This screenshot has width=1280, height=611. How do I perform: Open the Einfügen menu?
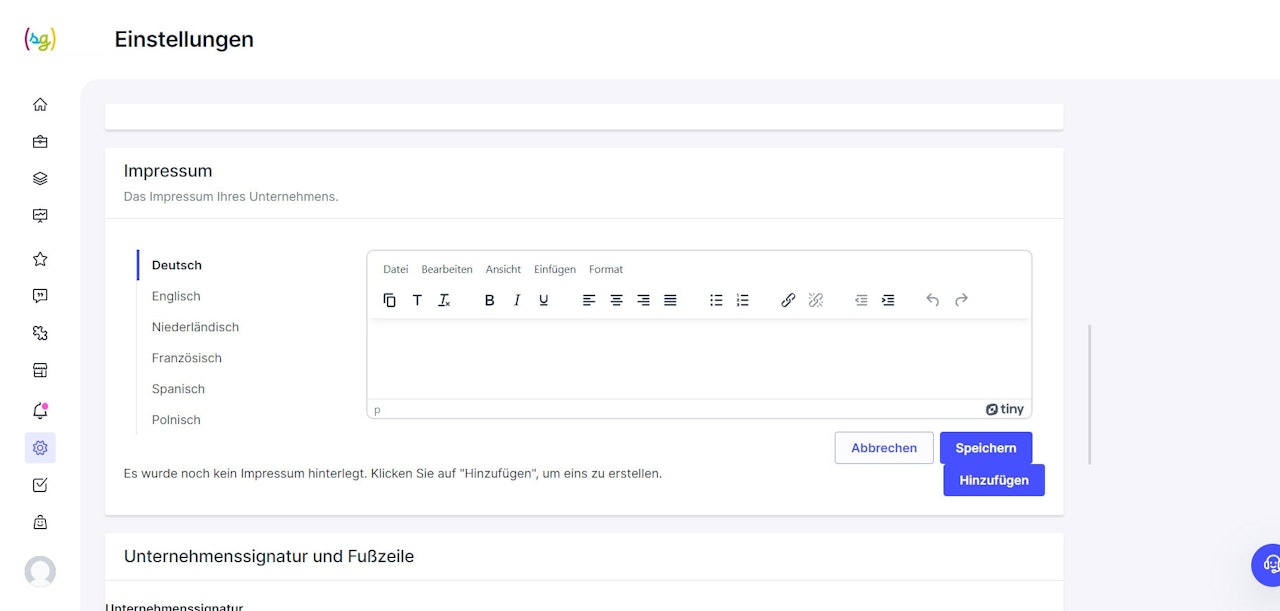555,269
